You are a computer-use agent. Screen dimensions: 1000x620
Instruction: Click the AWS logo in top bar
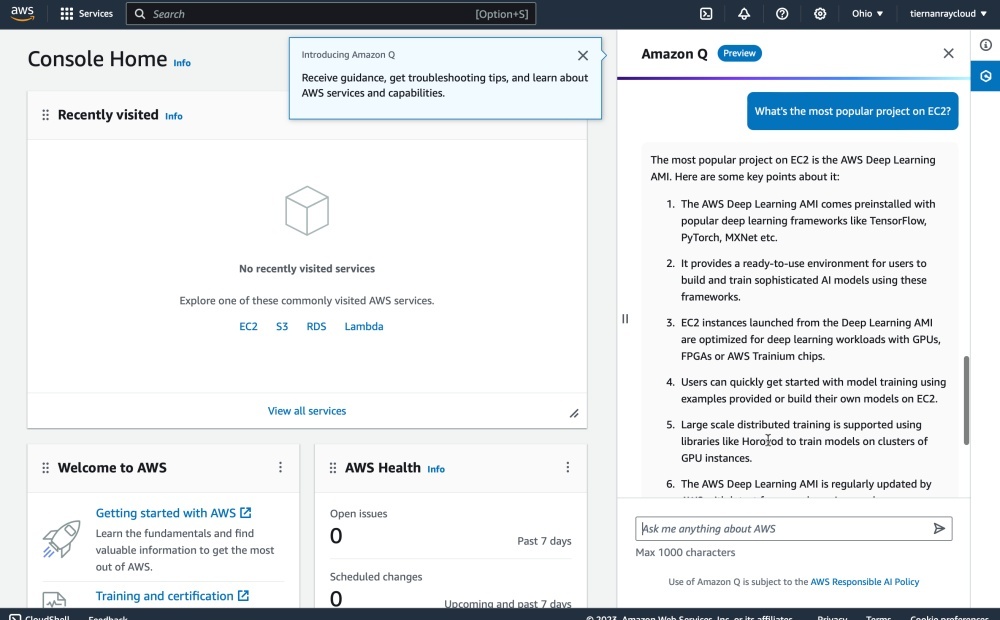(x=23, y=13)
